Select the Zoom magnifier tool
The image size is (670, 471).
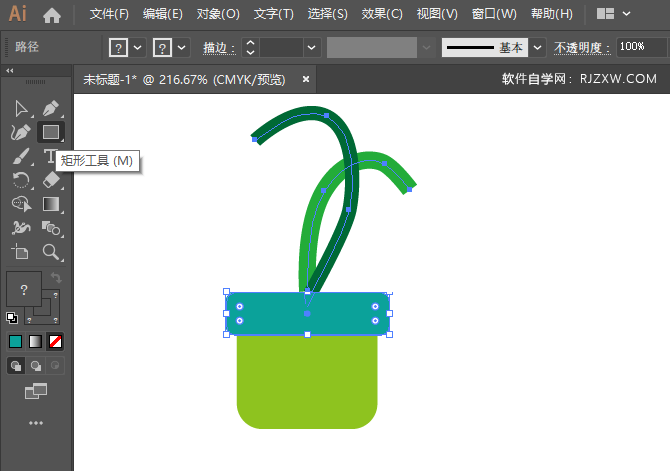(51, 252)
